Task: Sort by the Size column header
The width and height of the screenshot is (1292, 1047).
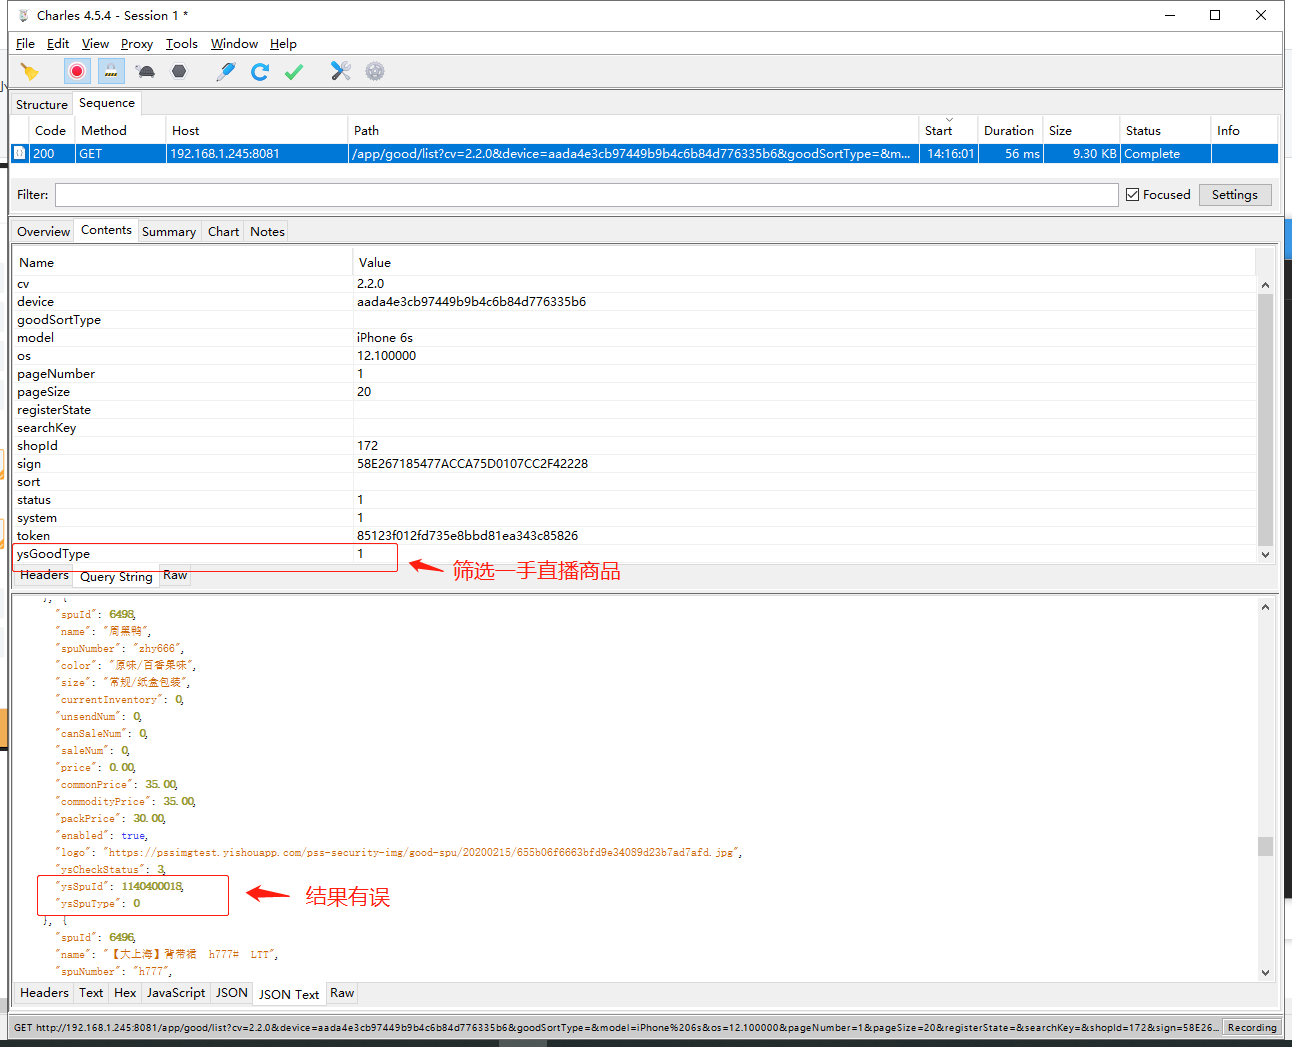Action: point(1081,130)
